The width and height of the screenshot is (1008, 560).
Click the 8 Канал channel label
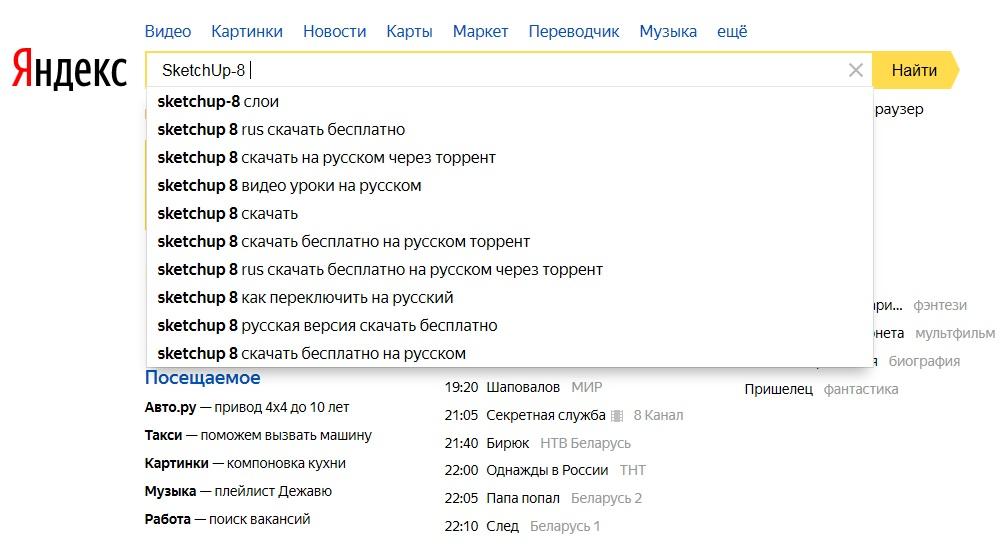658,415
